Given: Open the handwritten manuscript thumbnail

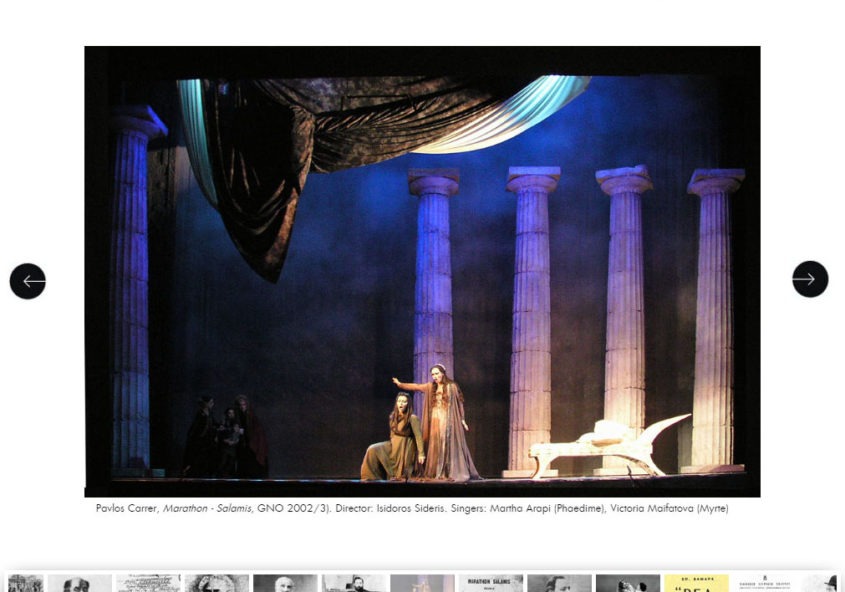Looking at the screenshot, I should pyautogui.click(x=148, y=583).
